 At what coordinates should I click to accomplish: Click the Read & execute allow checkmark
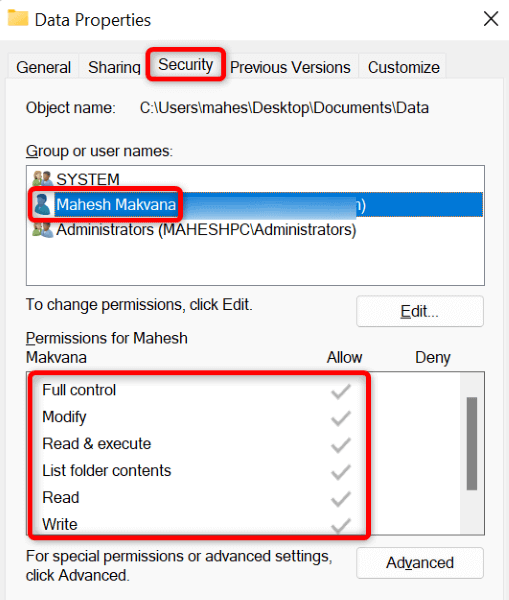tap(341, 445)
